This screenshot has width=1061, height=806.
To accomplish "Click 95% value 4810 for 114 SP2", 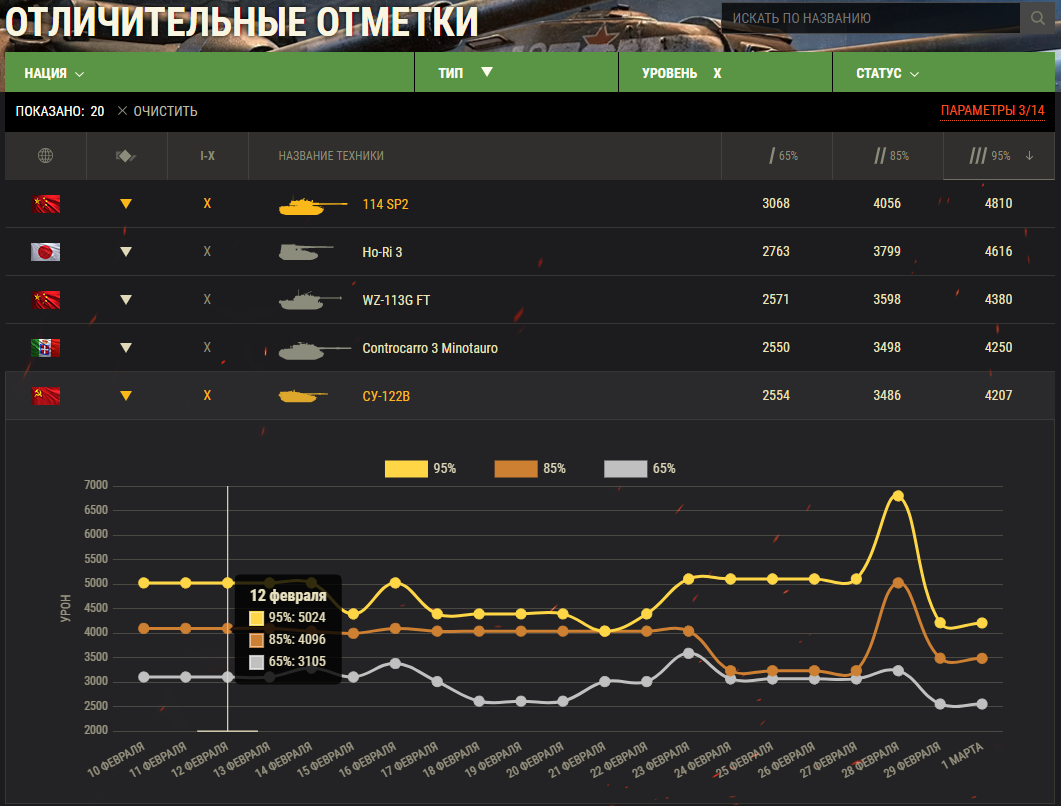I will coord(998,203).
